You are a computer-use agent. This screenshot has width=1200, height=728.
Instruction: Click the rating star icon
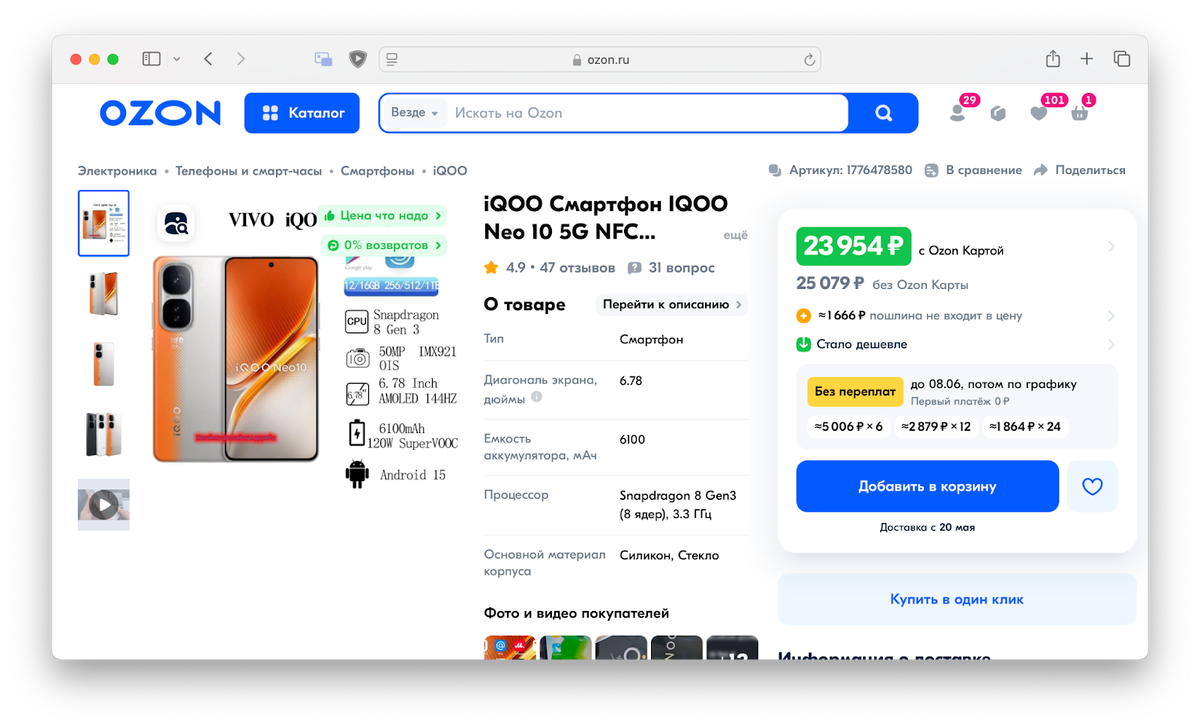[491, 268]
